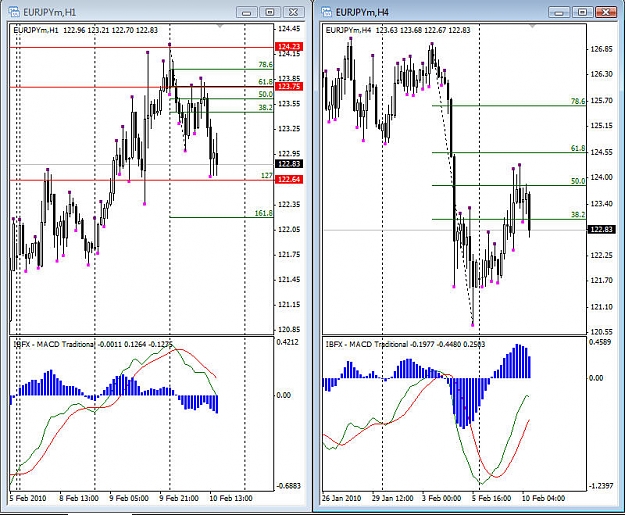
Task: Select the 78.6 Fibonacci level in H1 chart
Action: click(x=265, y=65)
